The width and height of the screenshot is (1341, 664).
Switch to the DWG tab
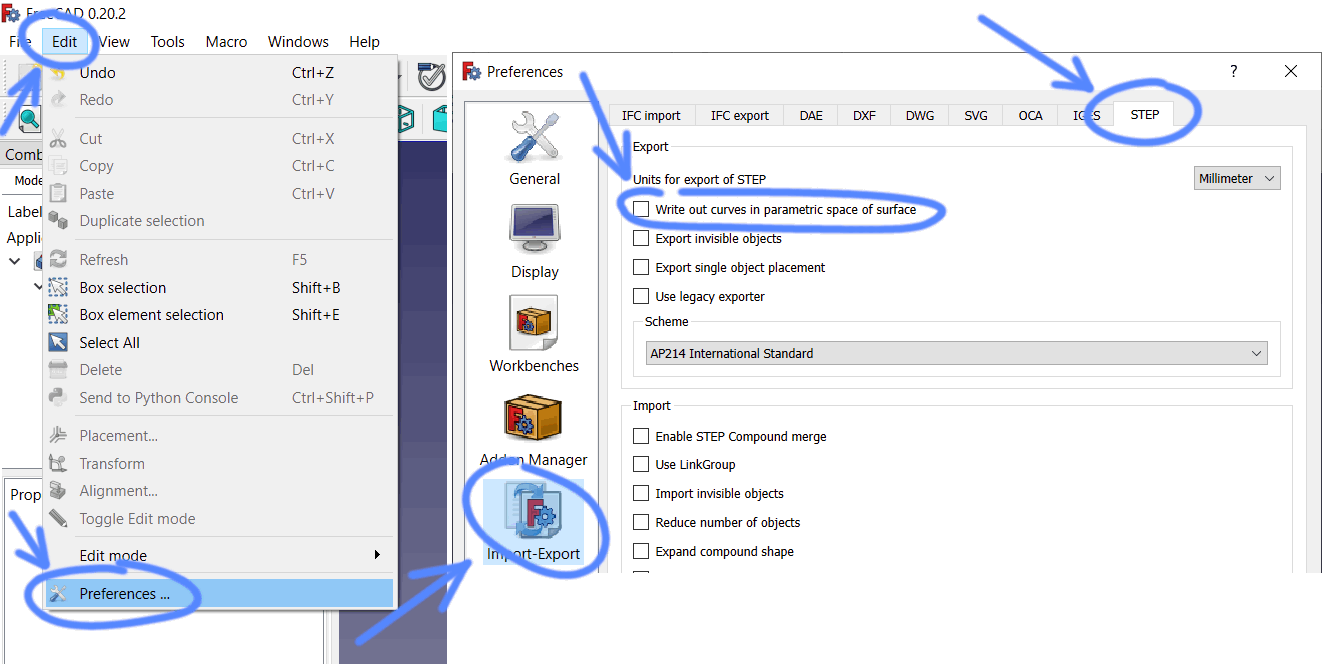(x=920, y=115)
